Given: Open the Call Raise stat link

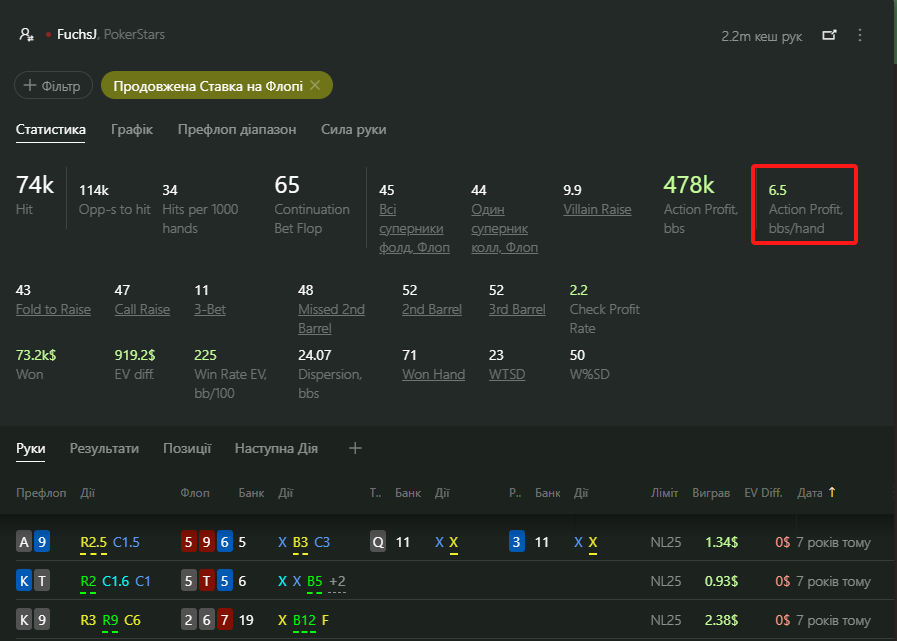Looking at the screenshot, I should click(x=142, y=310).
